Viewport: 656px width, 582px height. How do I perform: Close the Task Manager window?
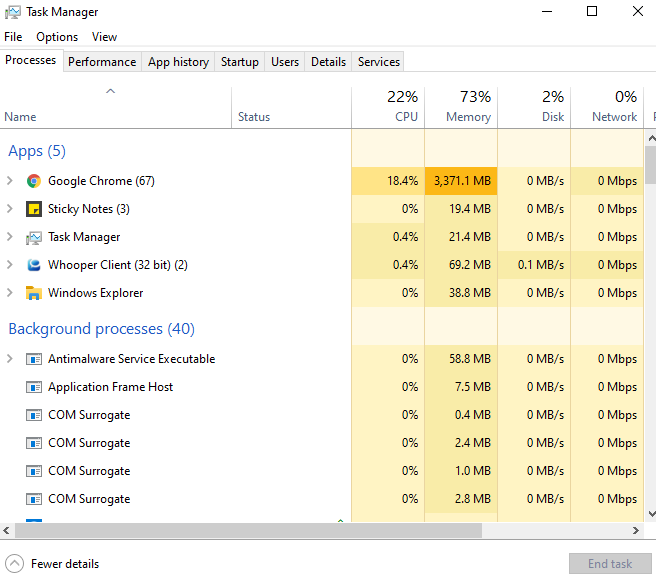coord(638,12)
